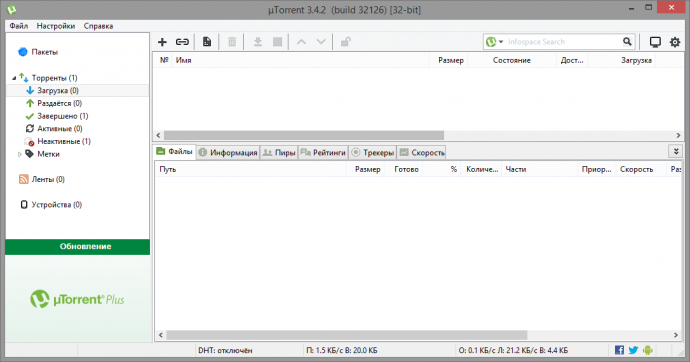690x362 pixels.
Task: Switch to the Рейтинги tab
Action: tap(323, 152)
